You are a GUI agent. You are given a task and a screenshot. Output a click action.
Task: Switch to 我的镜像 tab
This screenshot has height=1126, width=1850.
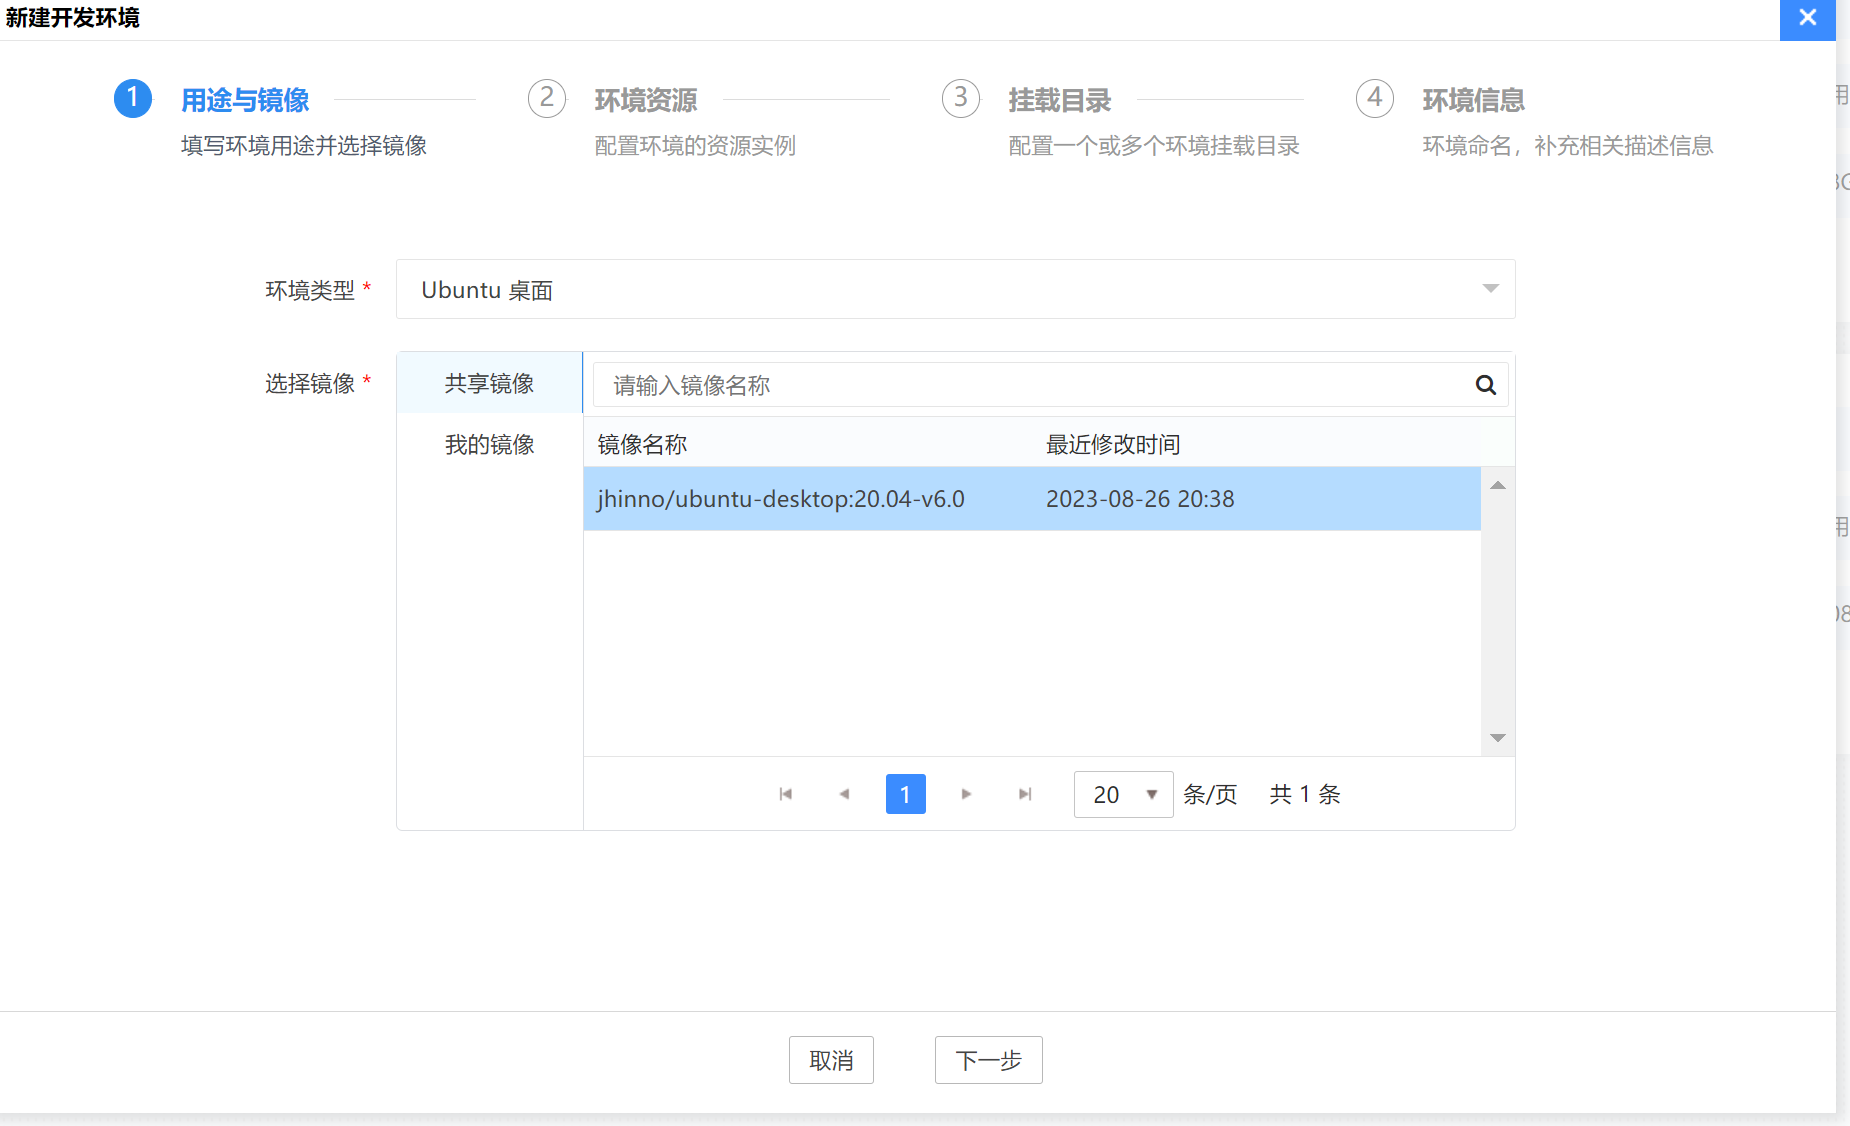pyautogui.click(x=490, y=445)
